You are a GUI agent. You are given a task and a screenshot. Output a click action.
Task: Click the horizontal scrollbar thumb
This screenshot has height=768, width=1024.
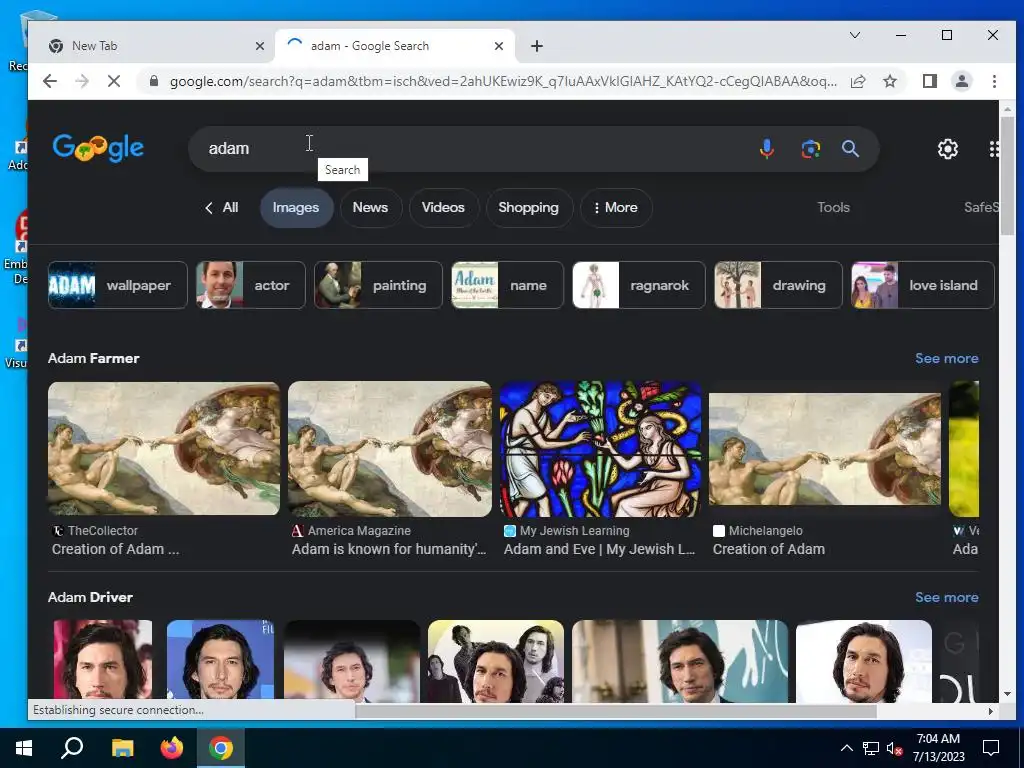(x=615, y=711)
